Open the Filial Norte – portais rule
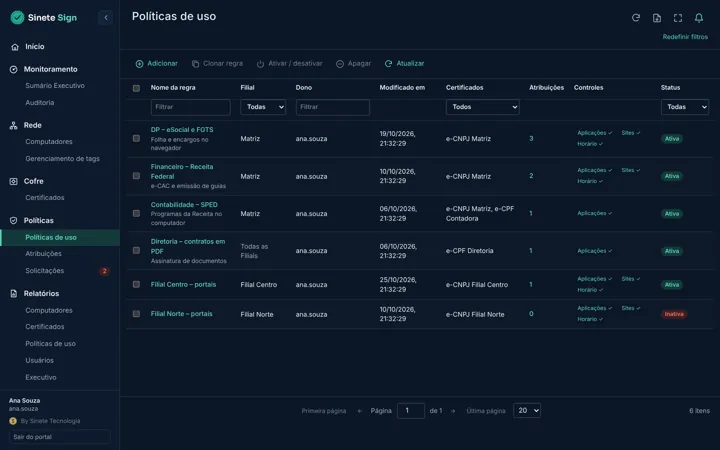The image size is (720, 450). tap(181, 314)
